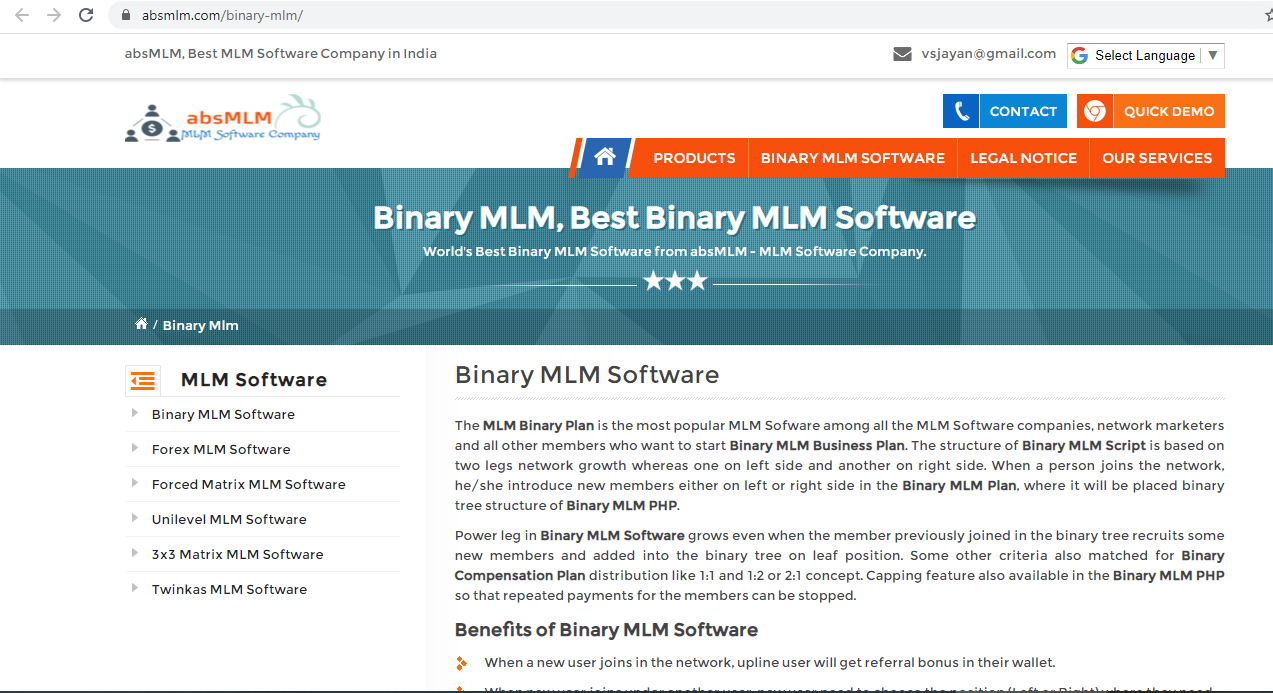Click the Our Services menu item
The image size is (1273, 693).
coord(1157,157)
